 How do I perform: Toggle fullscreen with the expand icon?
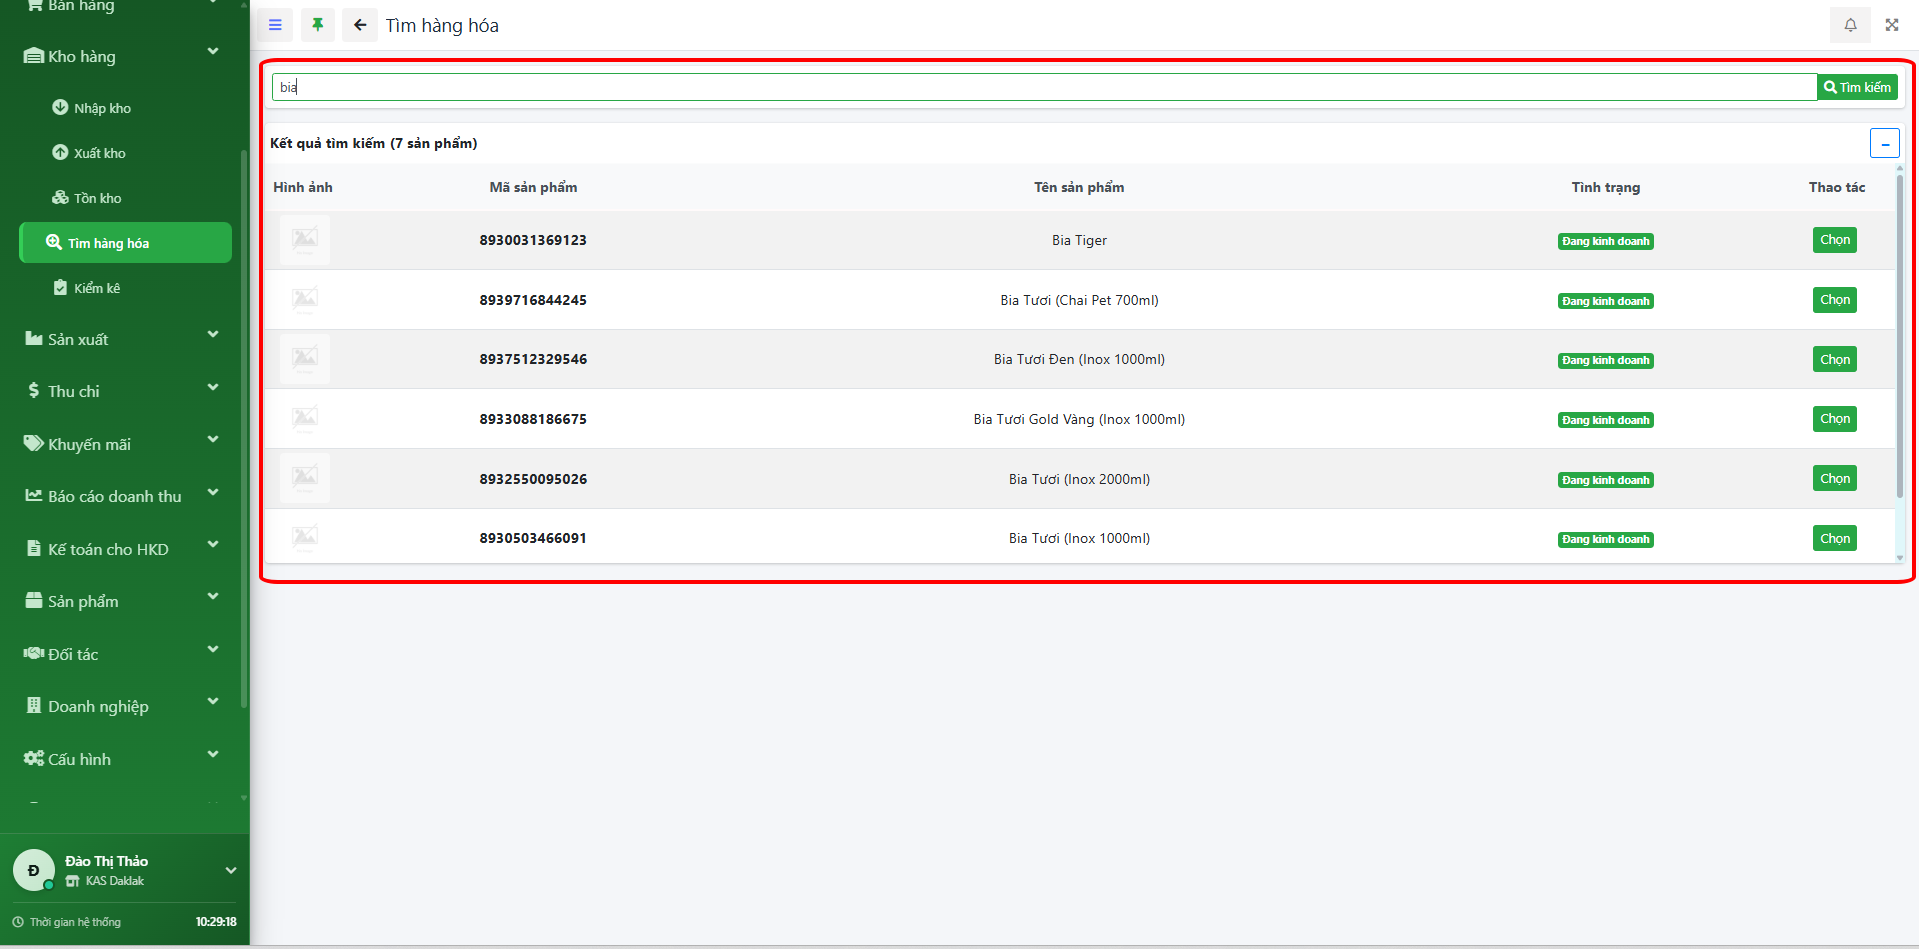pyautogui.click(x=1892, y=25)
